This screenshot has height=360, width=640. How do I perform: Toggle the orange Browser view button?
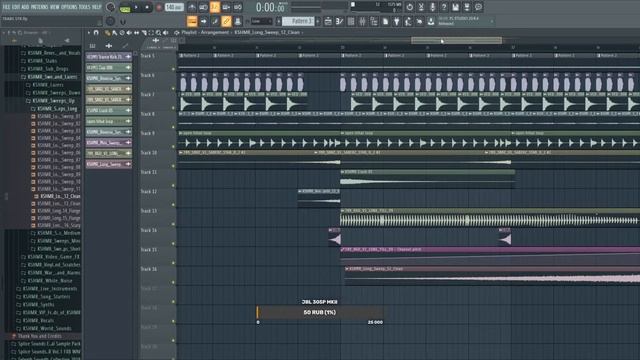point(192,21)
